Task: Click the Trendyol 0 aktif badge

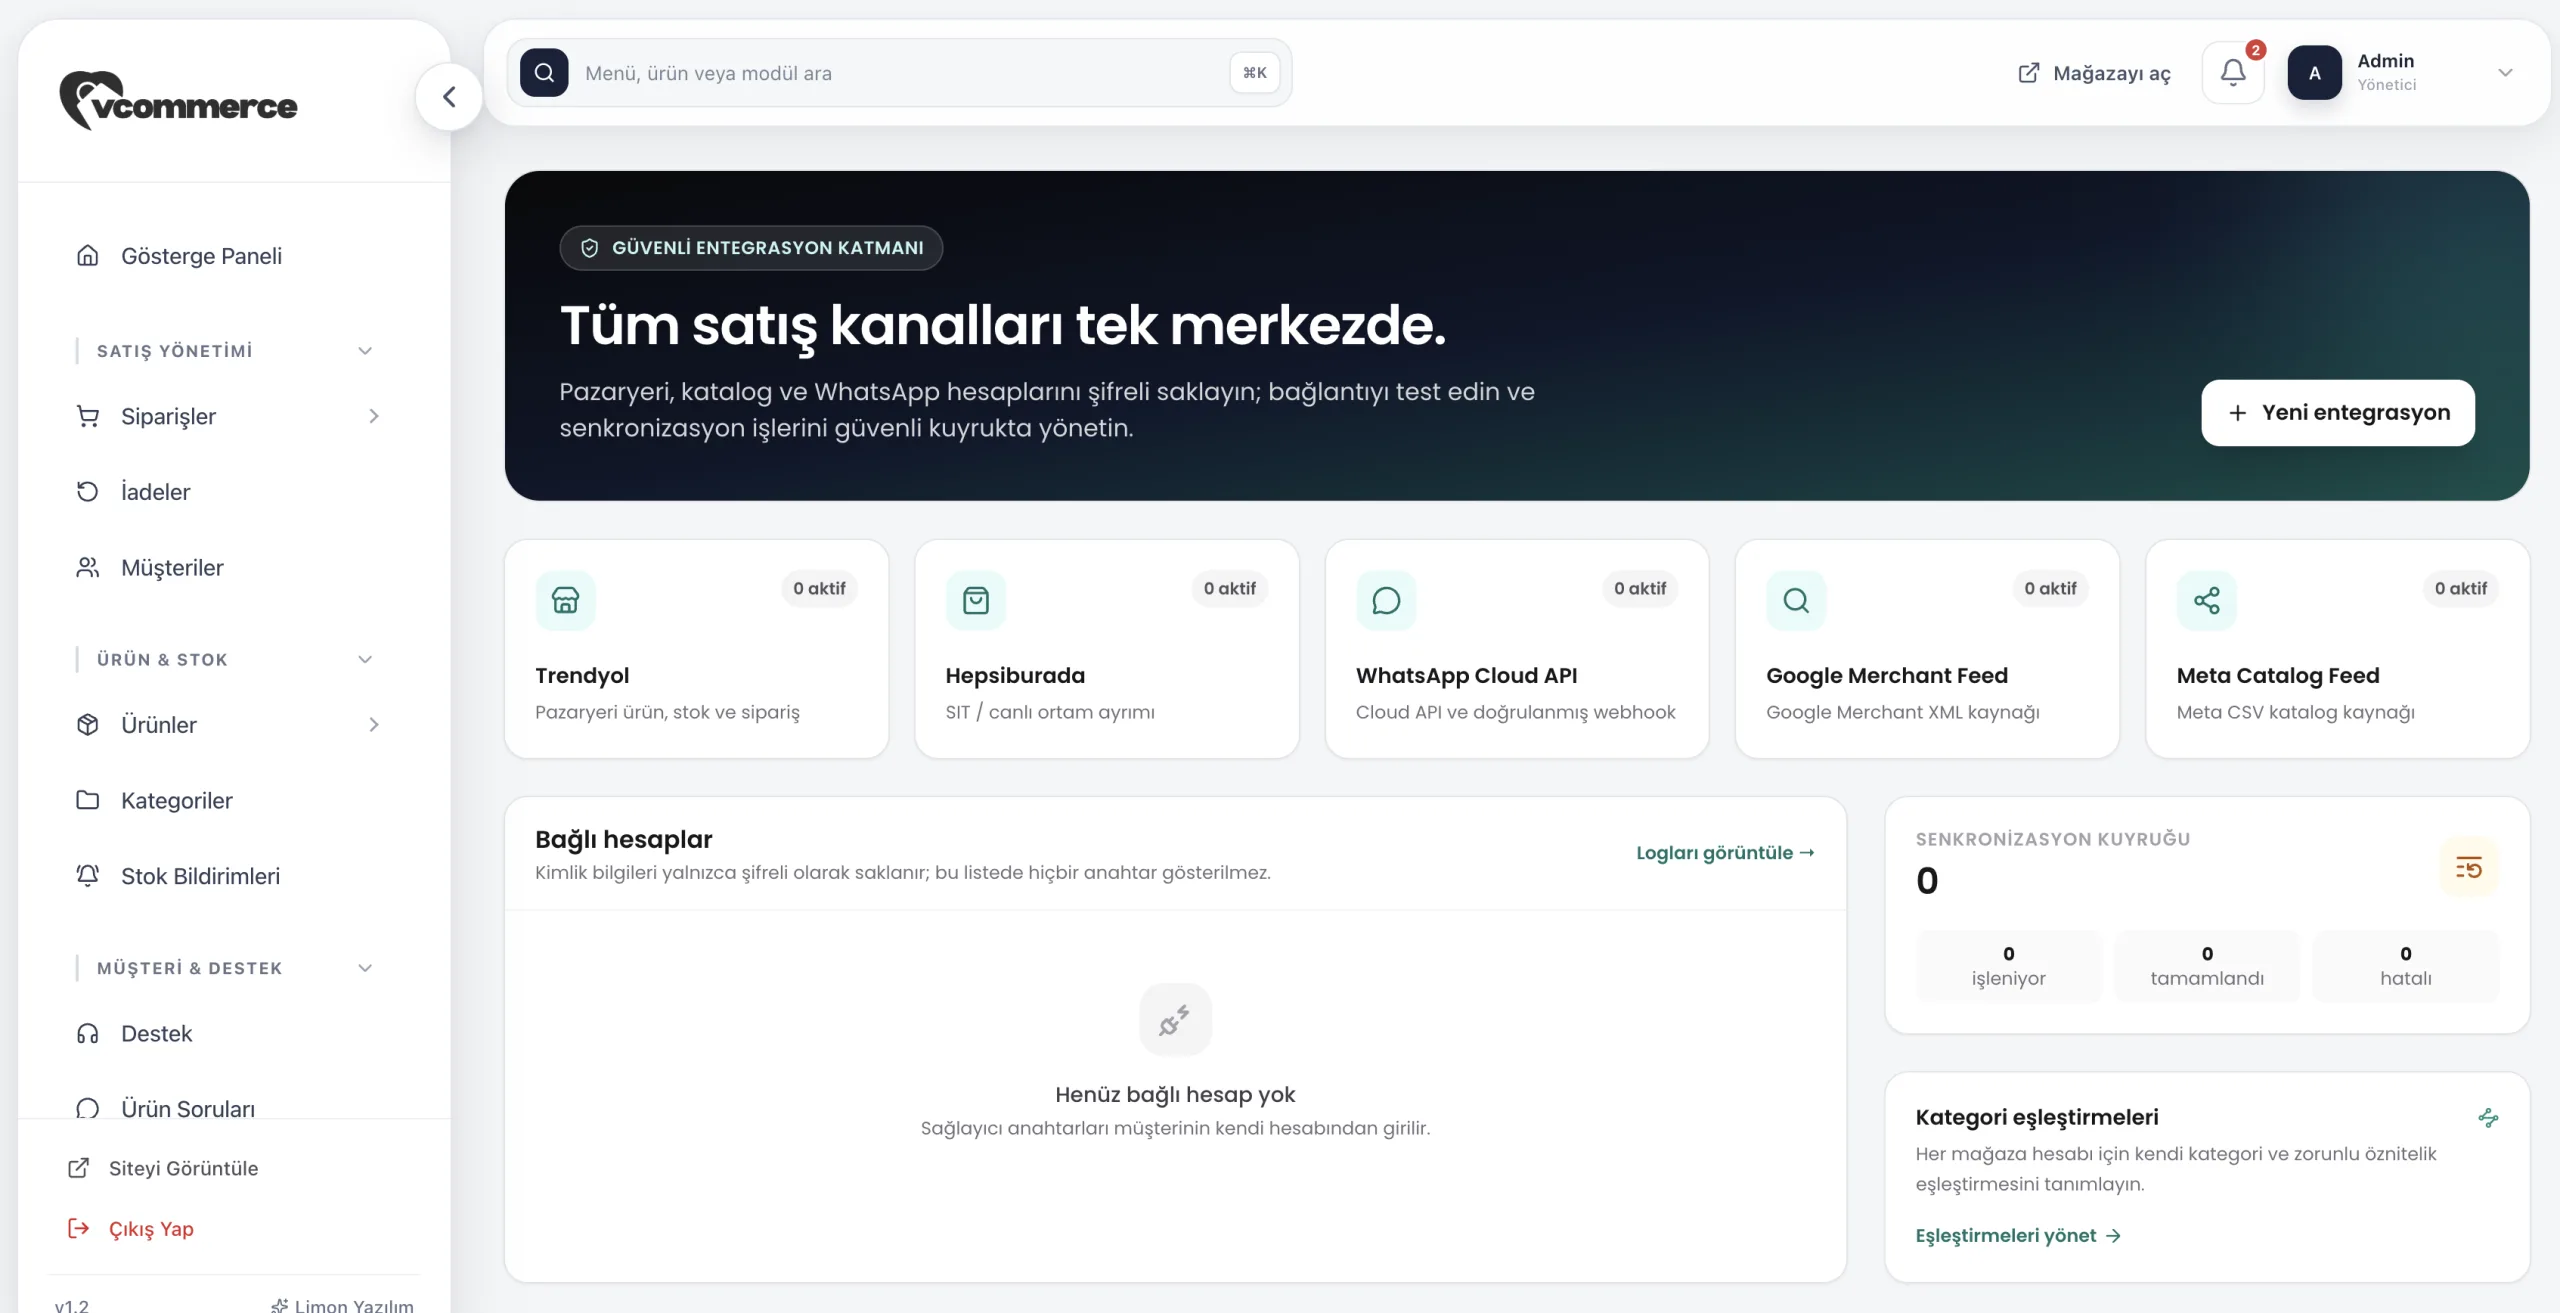Action: click(819, 588)
